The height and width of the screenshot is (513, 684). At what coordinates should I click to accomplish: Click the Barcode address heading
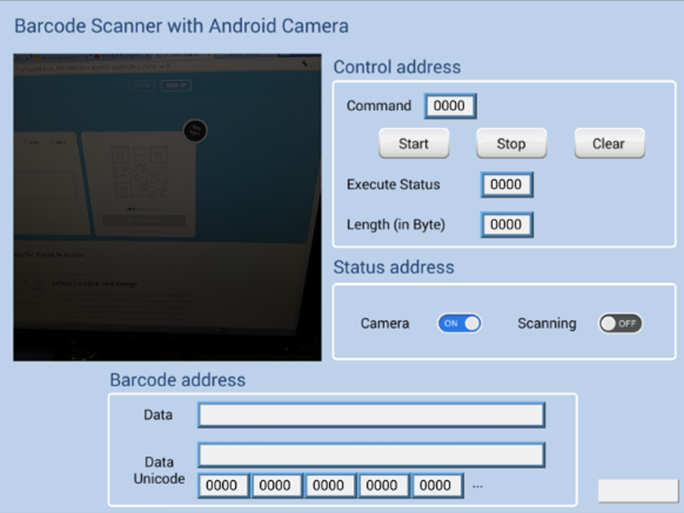pyautogui.click(x=178, y=380)
